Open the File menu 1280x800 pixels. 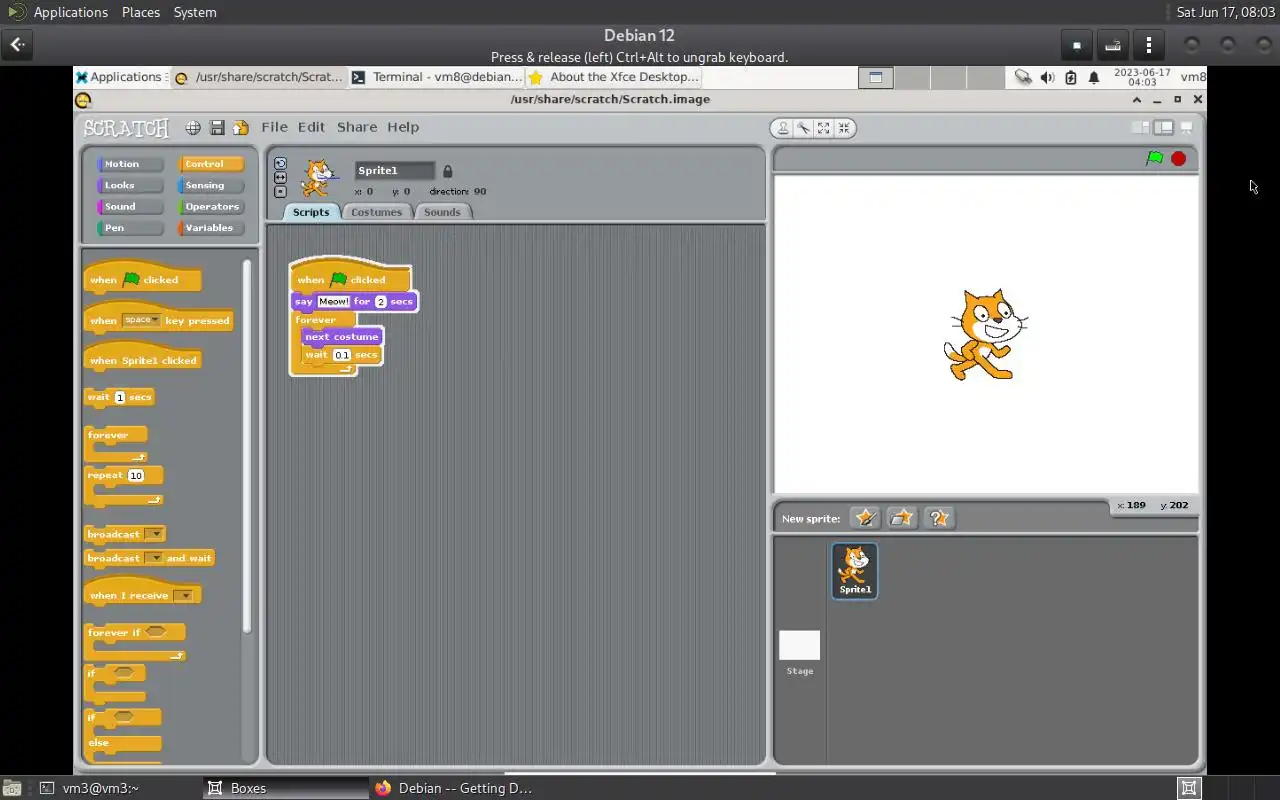pos(274,127)
